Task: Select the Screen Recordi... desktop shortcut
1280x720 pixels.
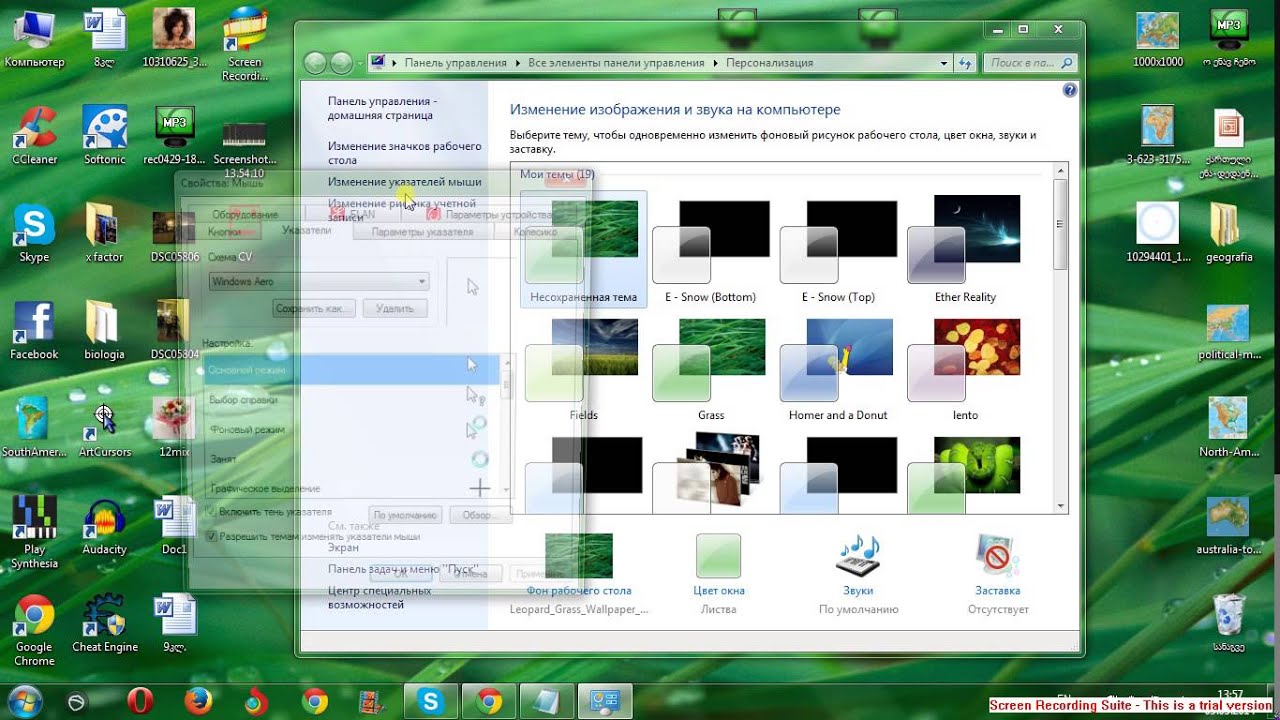Action: 245,45
